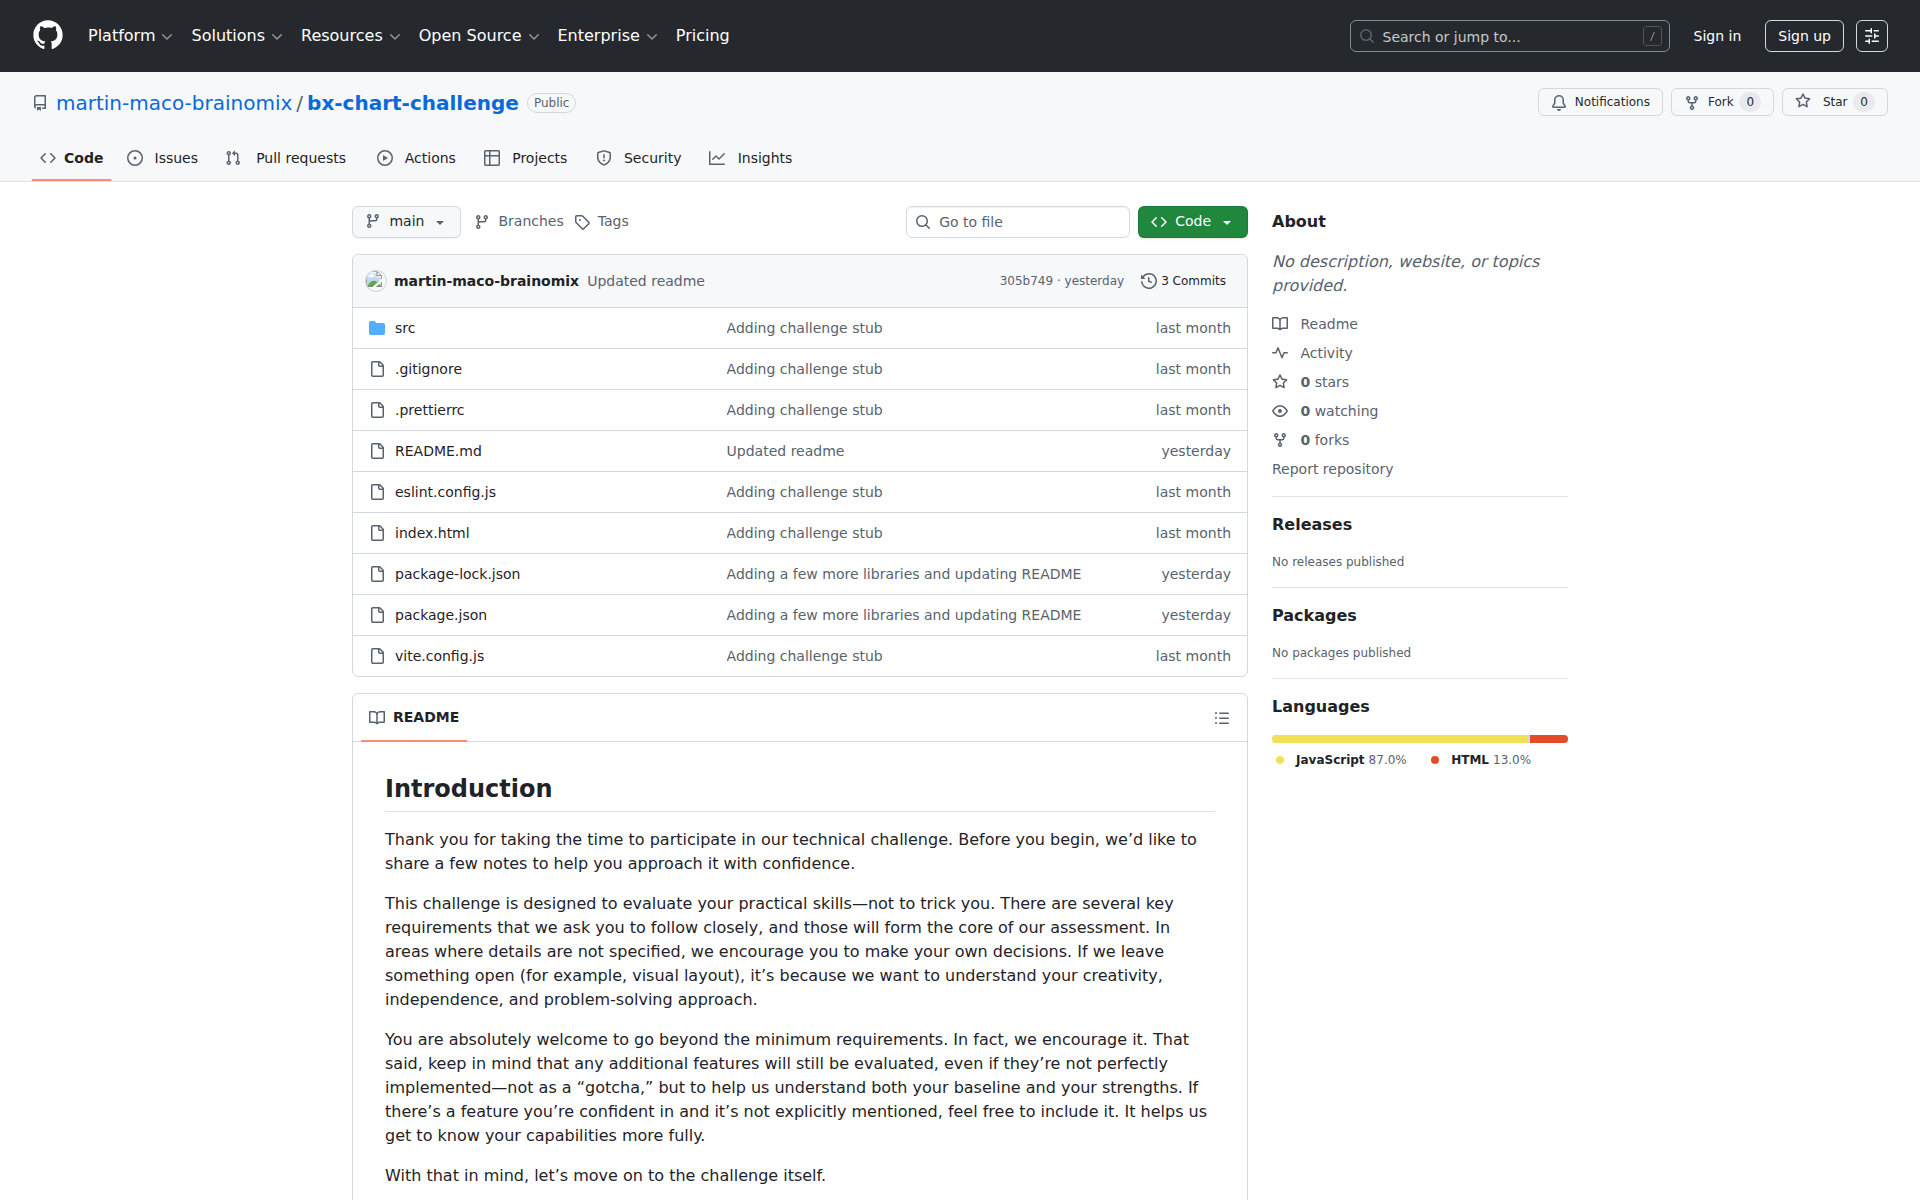
Task: Click the header settings sliders icon
Action: pos(1871,36)
